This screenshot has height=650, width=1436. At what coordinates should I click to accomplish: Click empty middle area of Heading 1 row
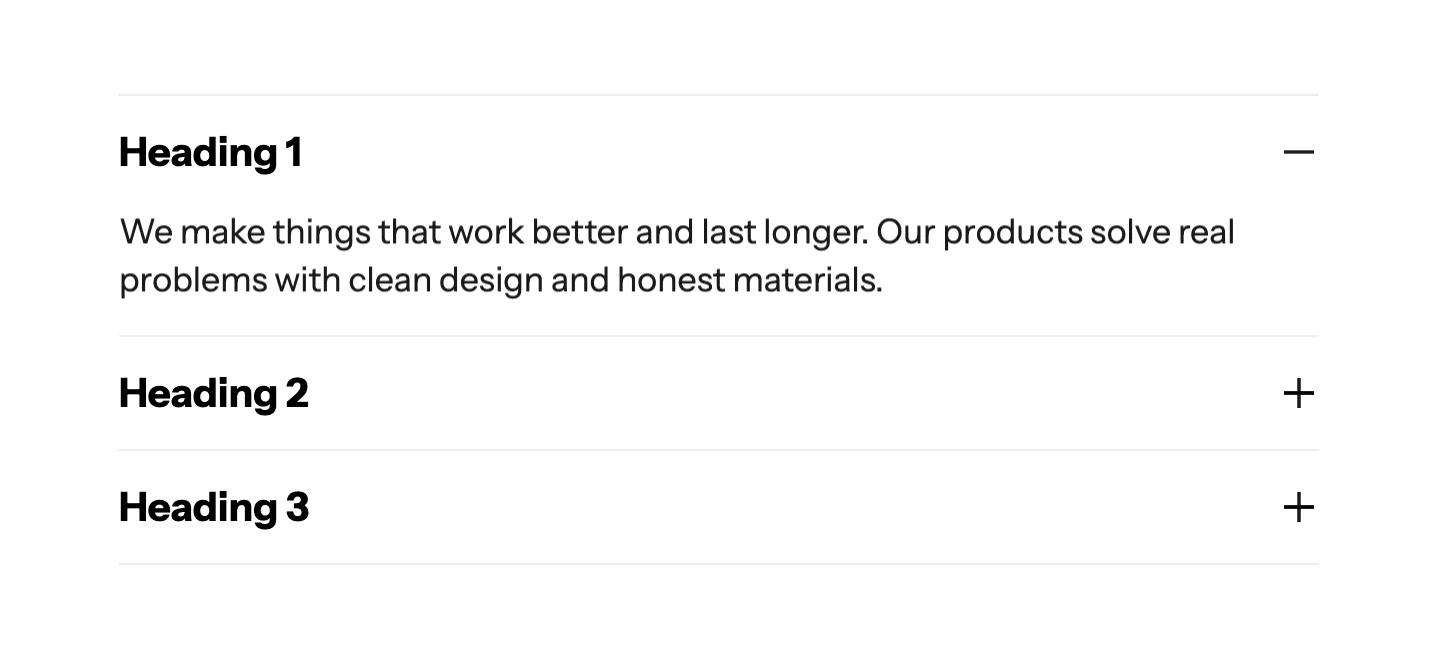pyautogui.click(x=750, y=152)
